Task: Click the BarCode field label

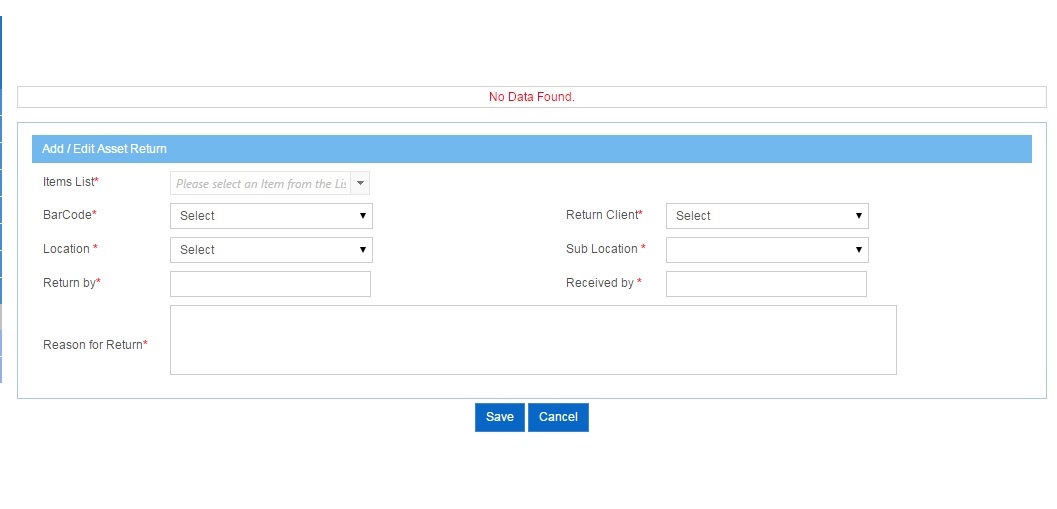Action: 69,214
